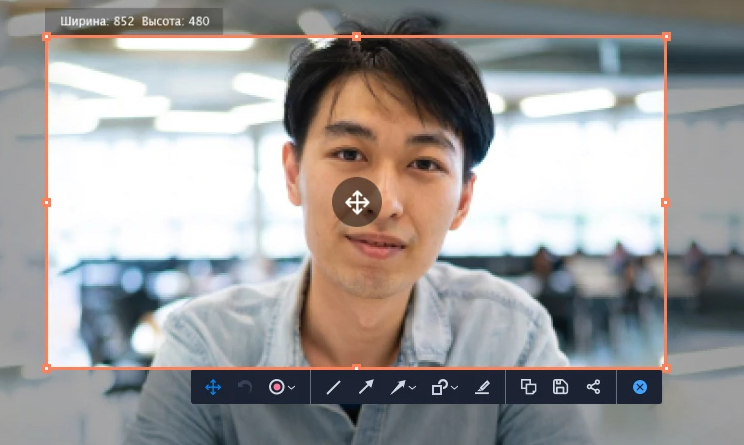Click the center move handle circle
The width and height of the screenshot is (744, 445).
coord(357,202)
